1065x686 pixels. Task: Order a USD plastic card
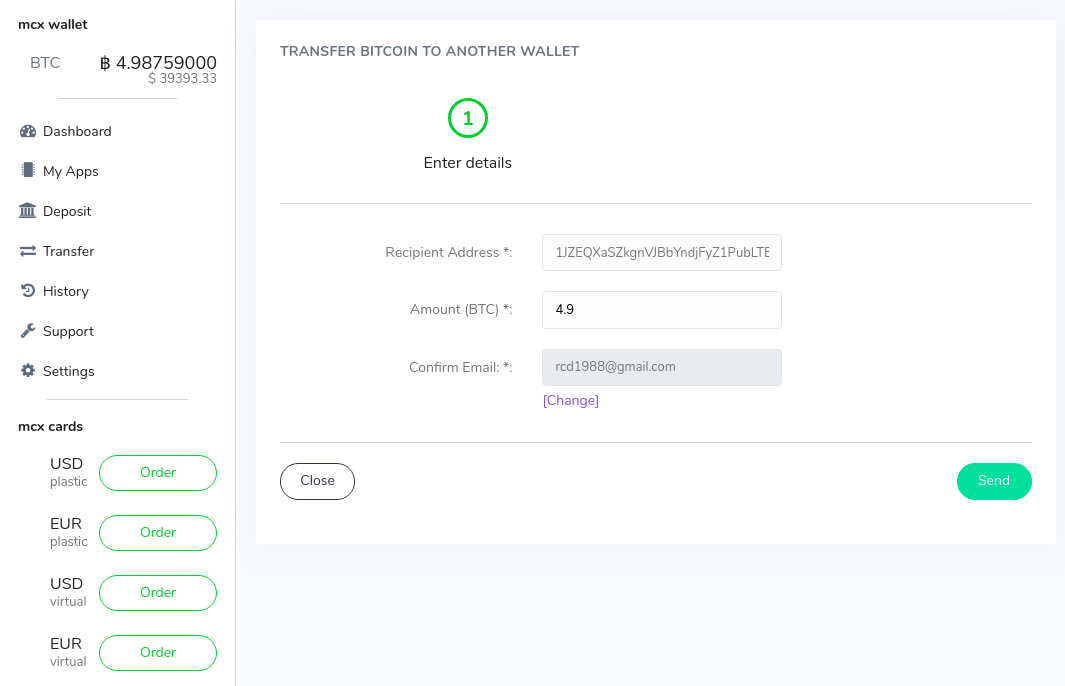coord(158,473)
